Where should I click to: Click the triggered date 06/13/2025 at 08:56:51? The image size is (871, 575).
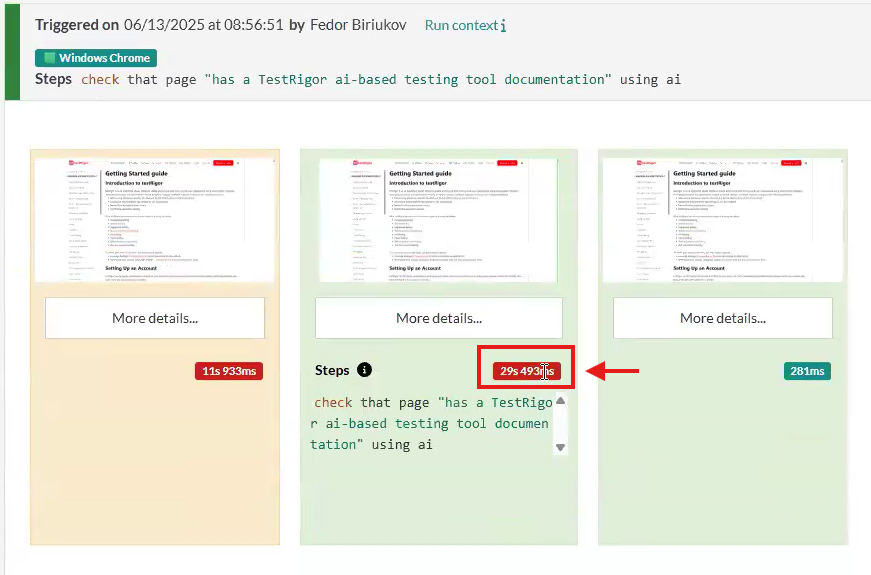coord(203,25)
